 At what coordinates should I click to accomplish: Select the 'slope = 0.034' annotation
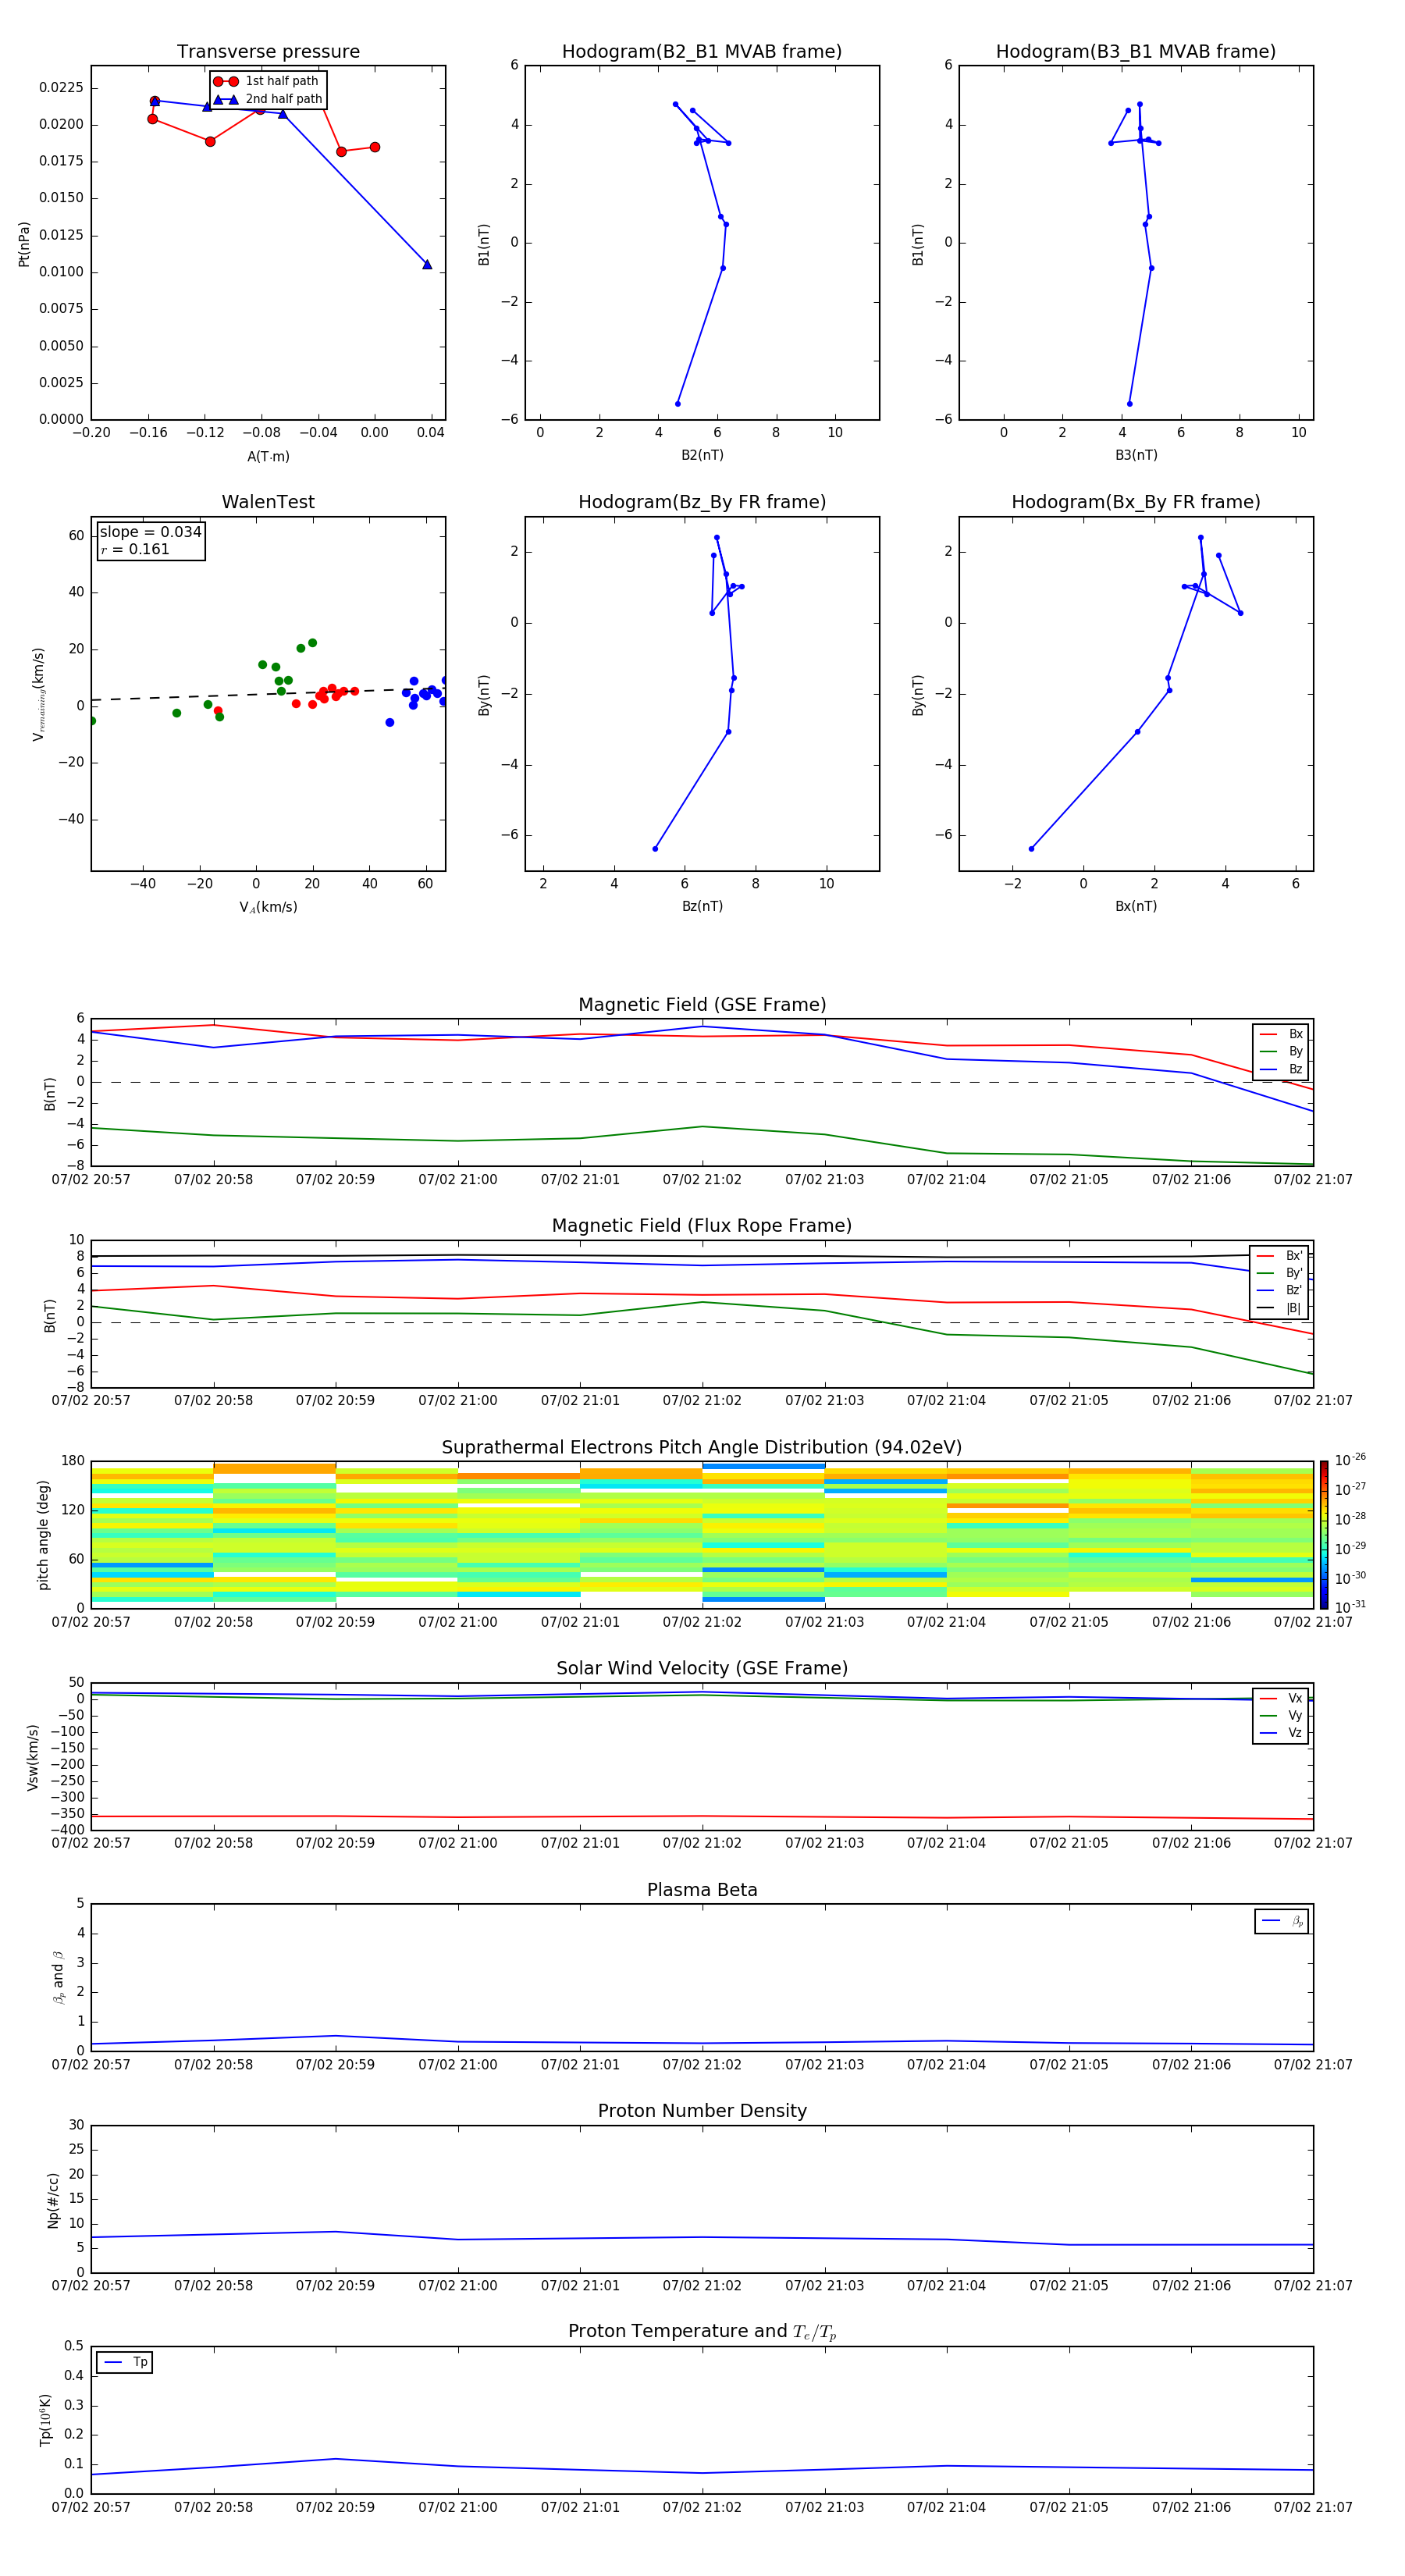[x=151, y=532]
